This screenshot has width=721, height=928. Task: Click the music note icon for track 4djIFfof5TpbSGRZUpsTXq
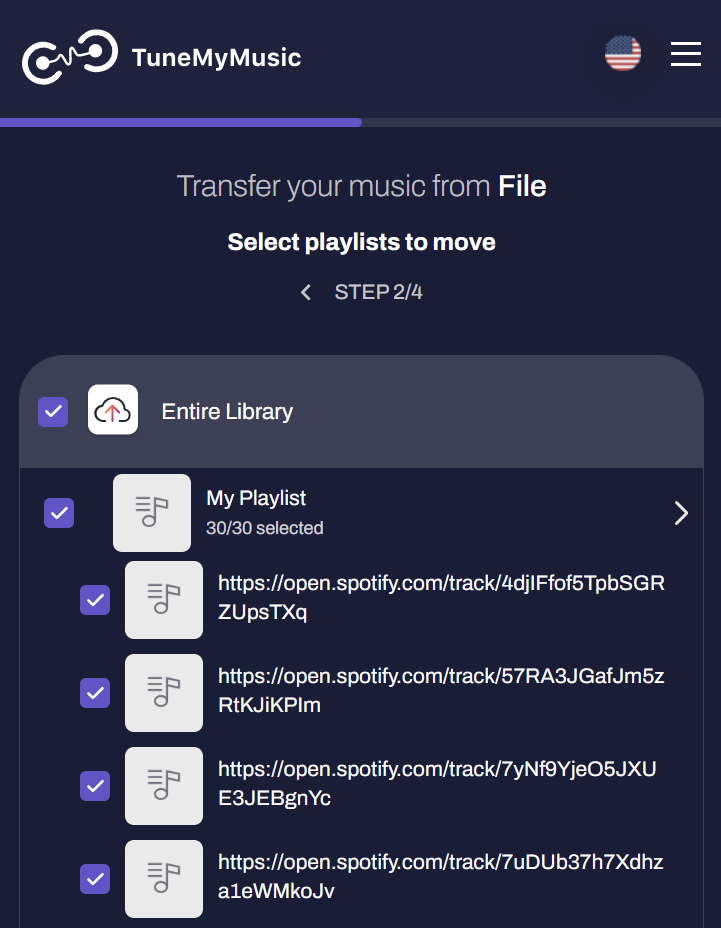[164, 600]
